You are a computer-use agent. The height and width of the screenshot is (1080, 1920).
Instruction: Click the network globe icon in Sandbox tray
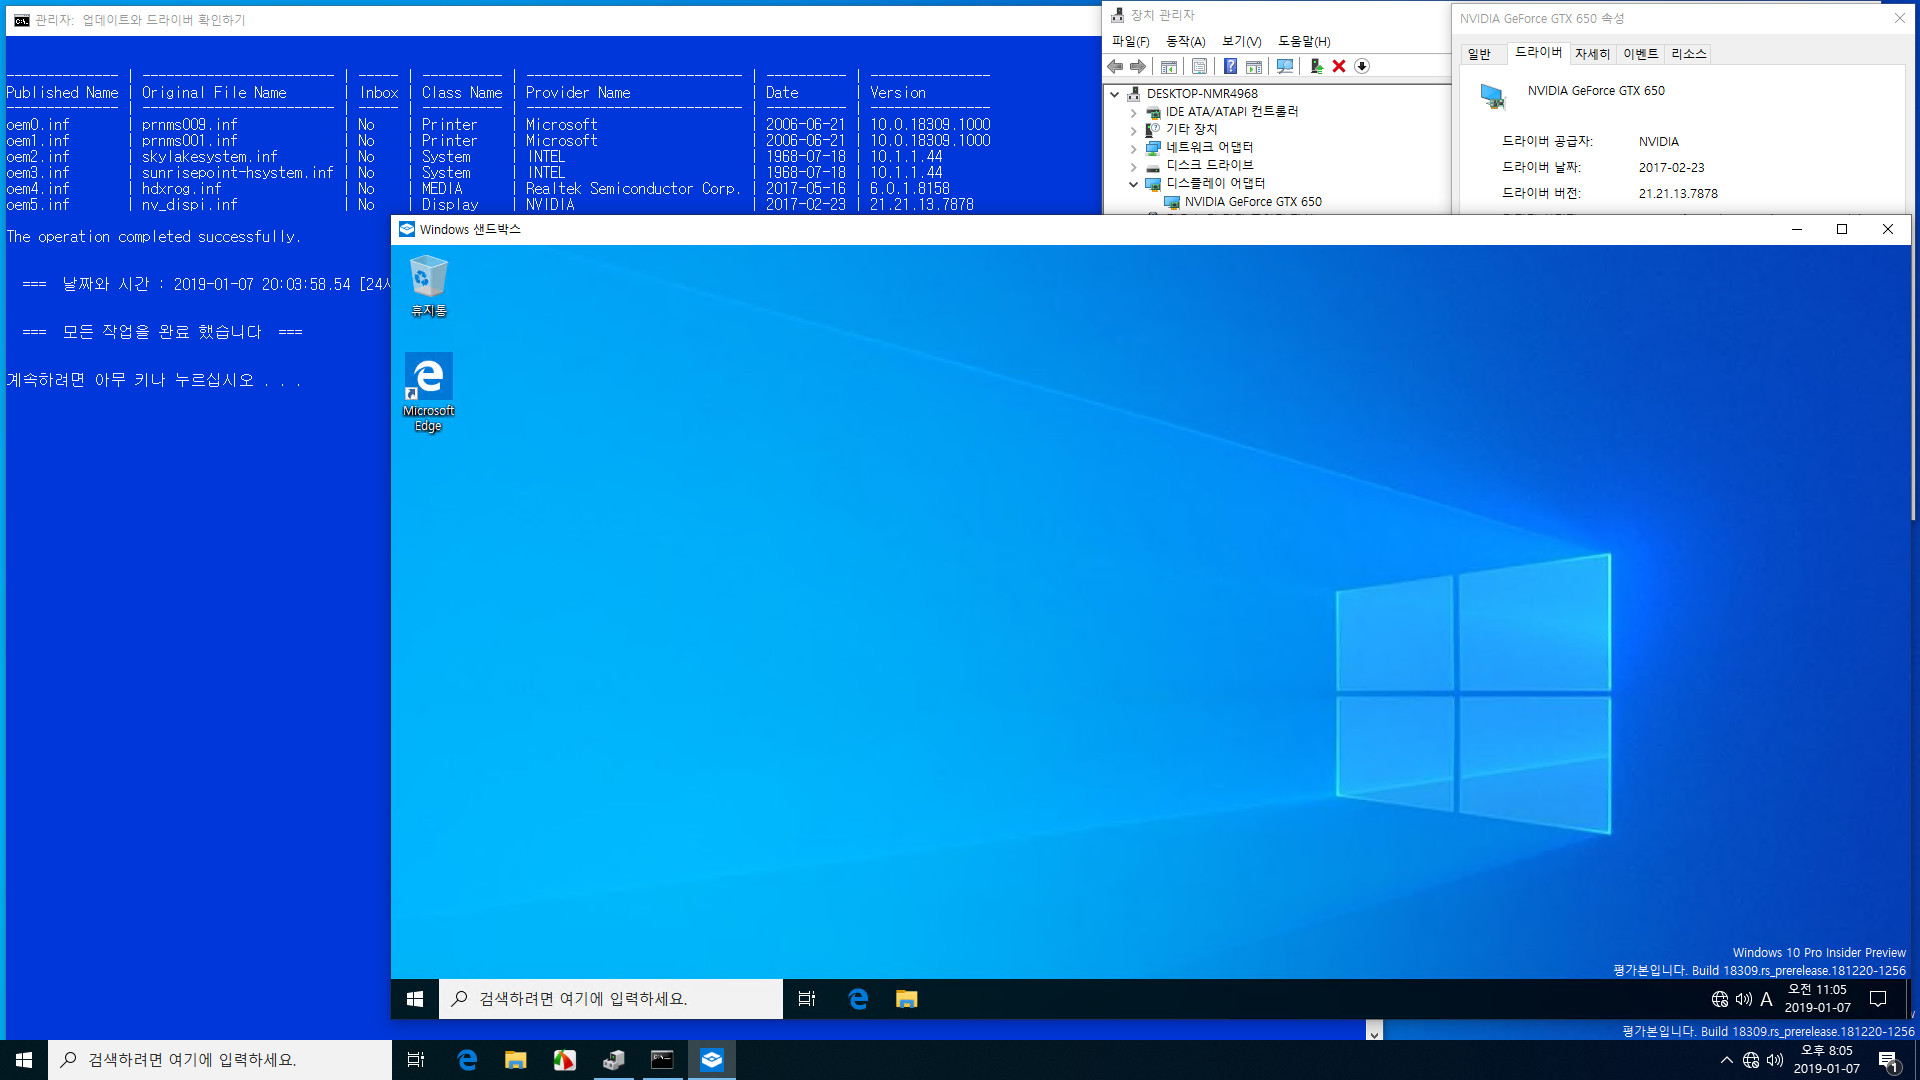[x=1720, y=999]
